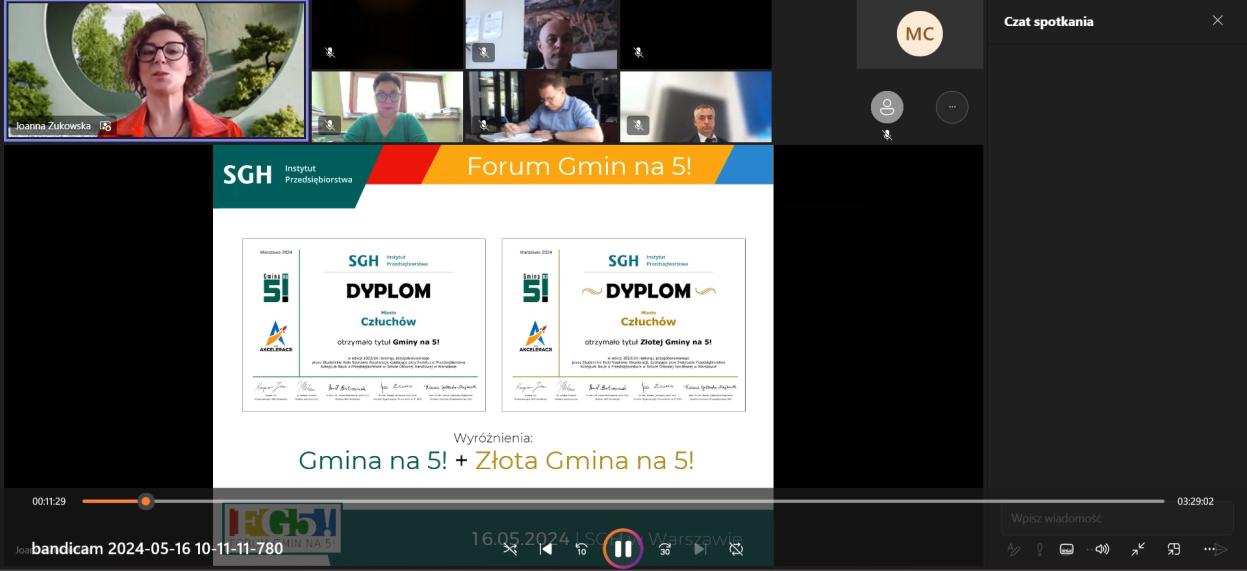This screenshot has height=571, width=1247.
Task: Click the seek bar playhead knob
Action: (x=146, y=501)
